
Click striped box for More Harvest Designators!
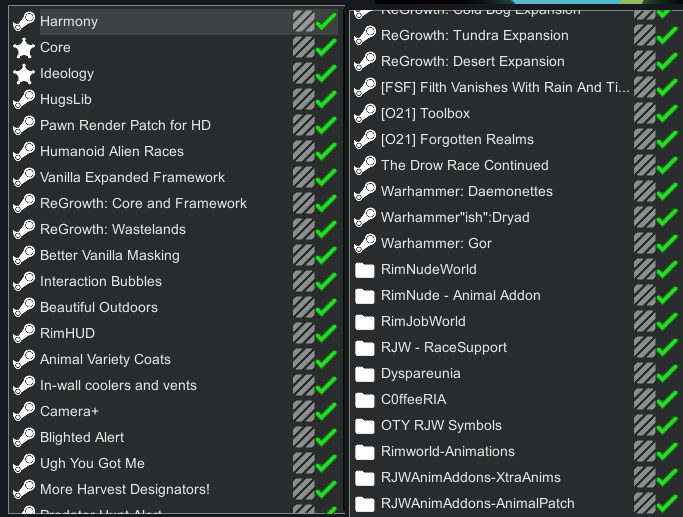pyautogui.click(x=304, y=489)
